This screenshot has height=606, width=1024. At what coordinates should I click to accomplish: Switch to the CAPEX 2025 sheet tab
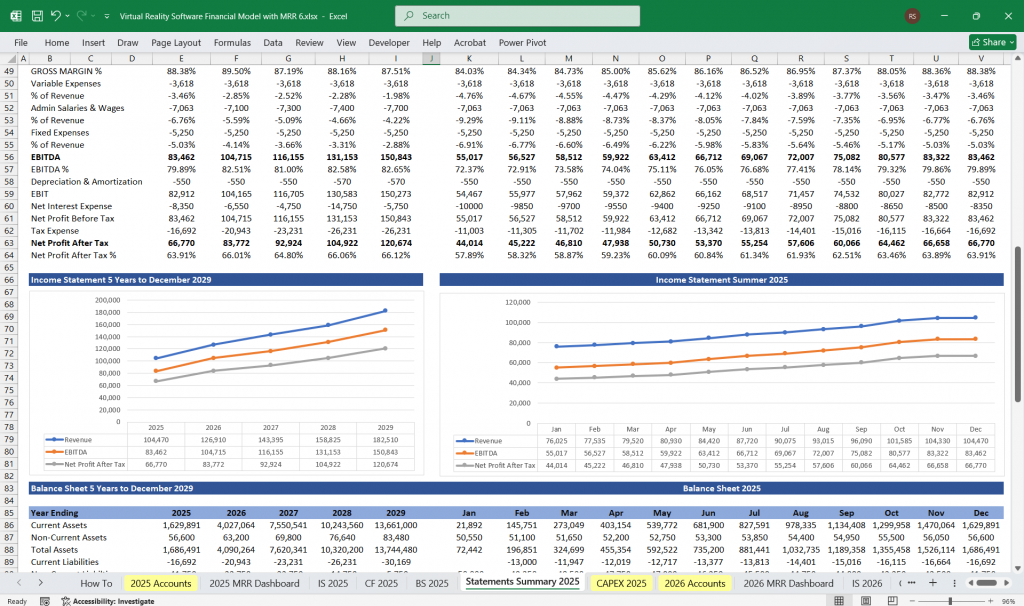[620, 583]
